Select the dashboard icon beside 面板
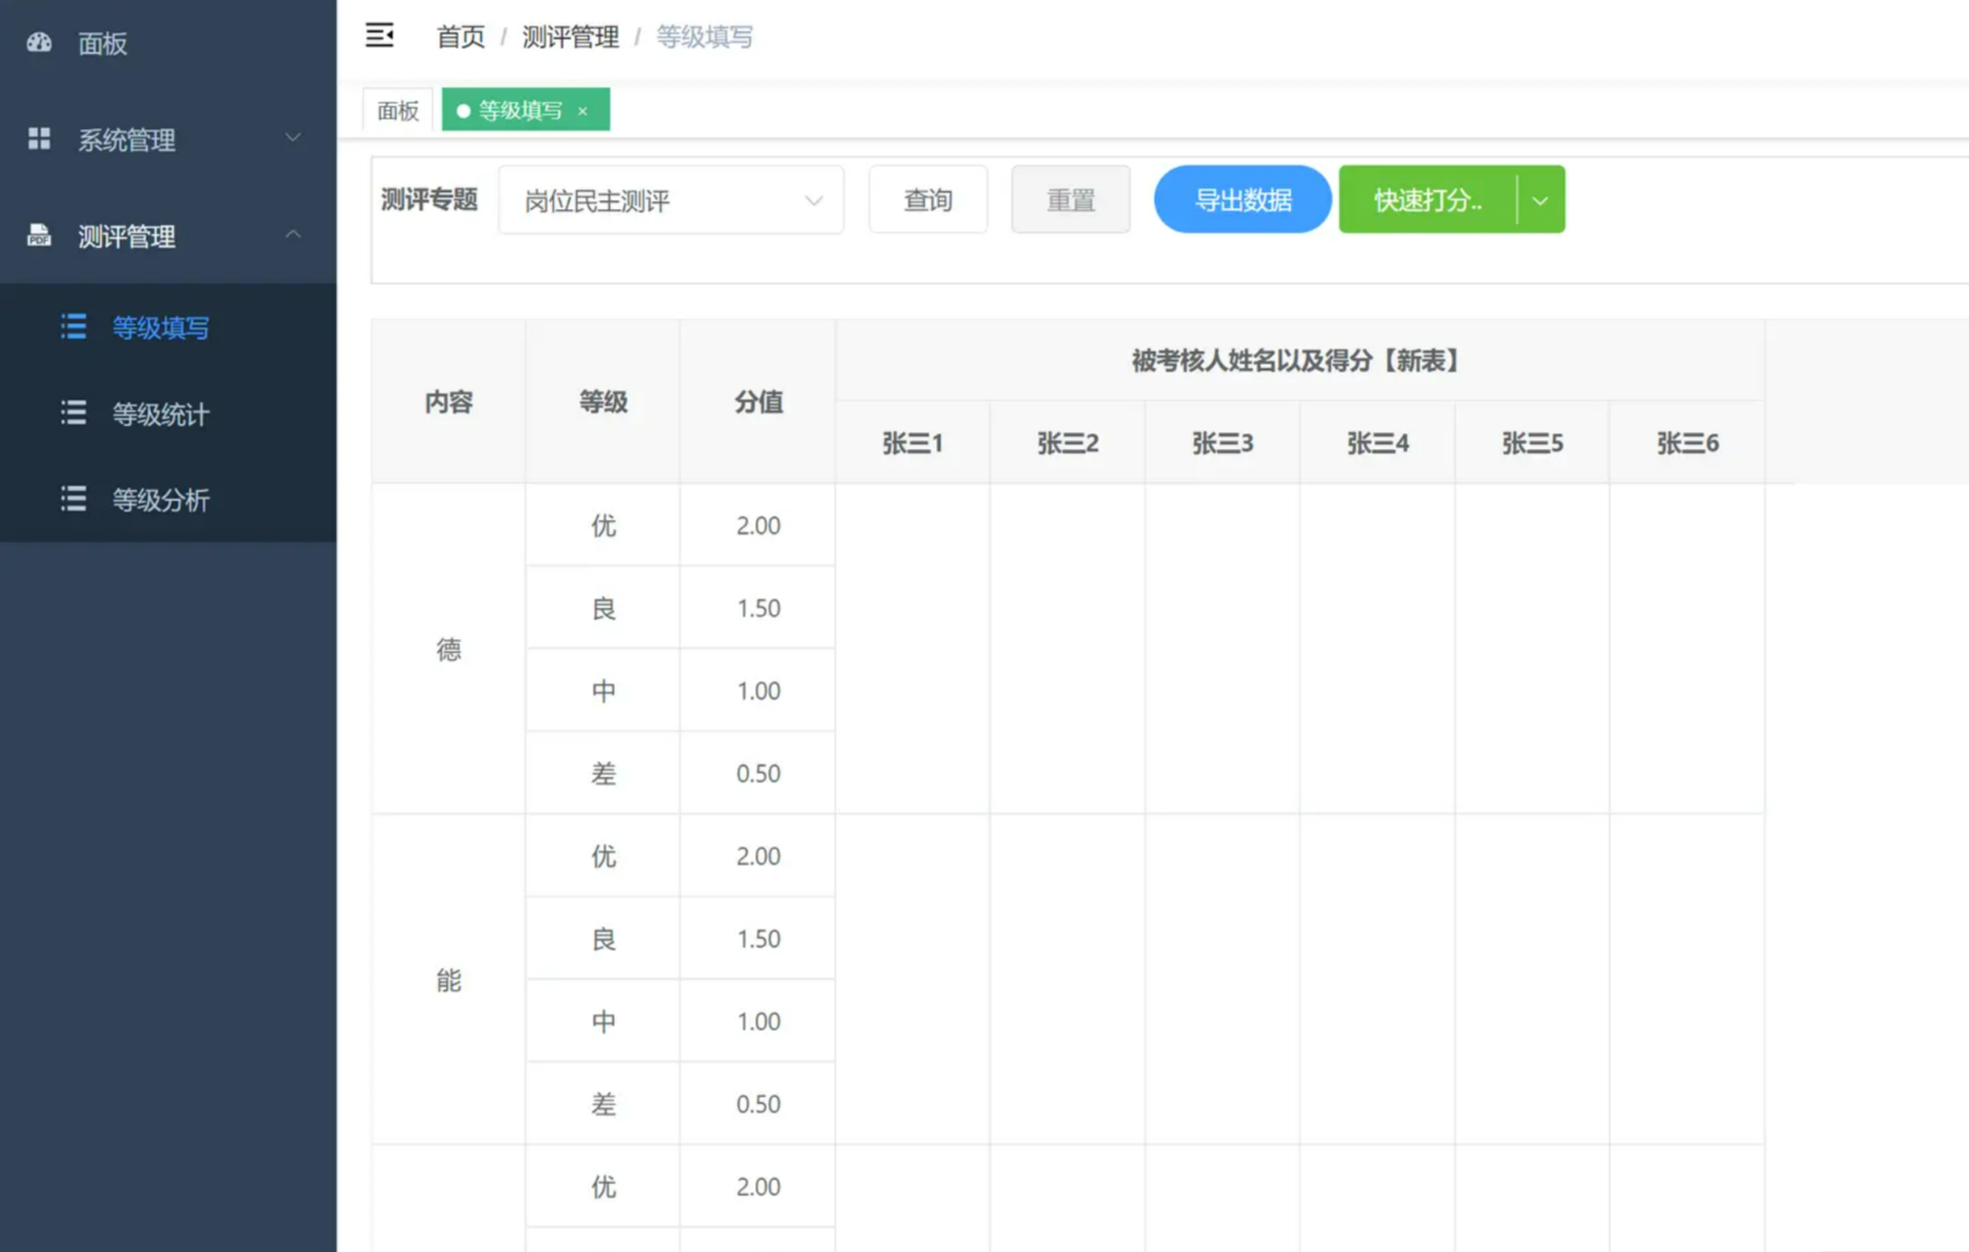This screenshot has width=1969, height=1252. (39, 43)
